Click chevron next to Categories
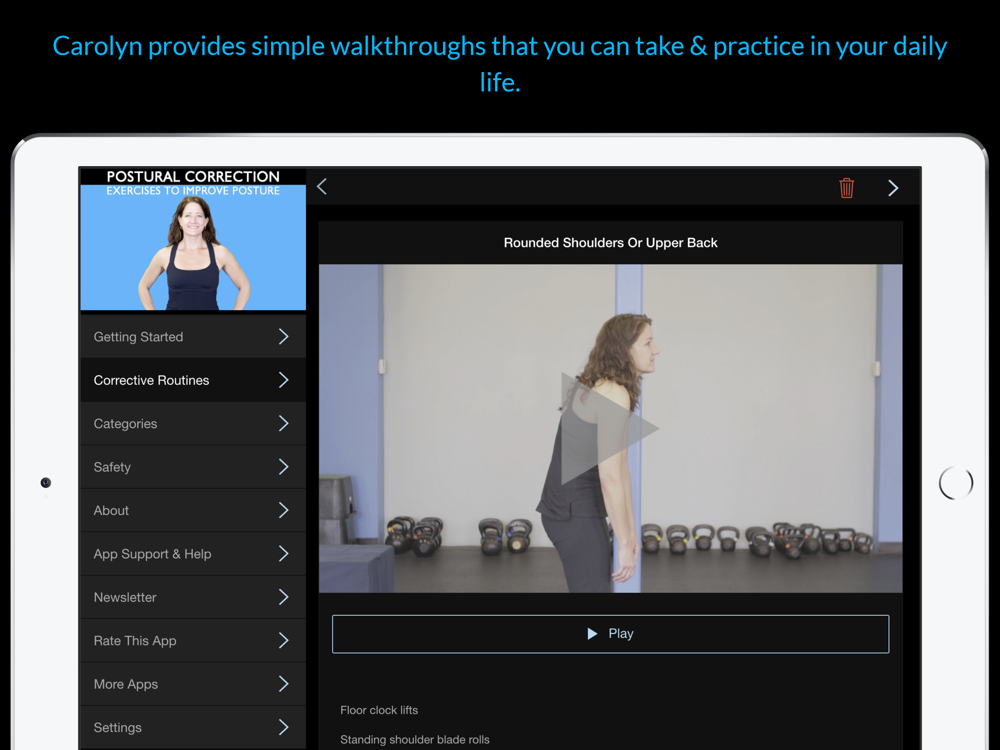 [x=284, y=423]
